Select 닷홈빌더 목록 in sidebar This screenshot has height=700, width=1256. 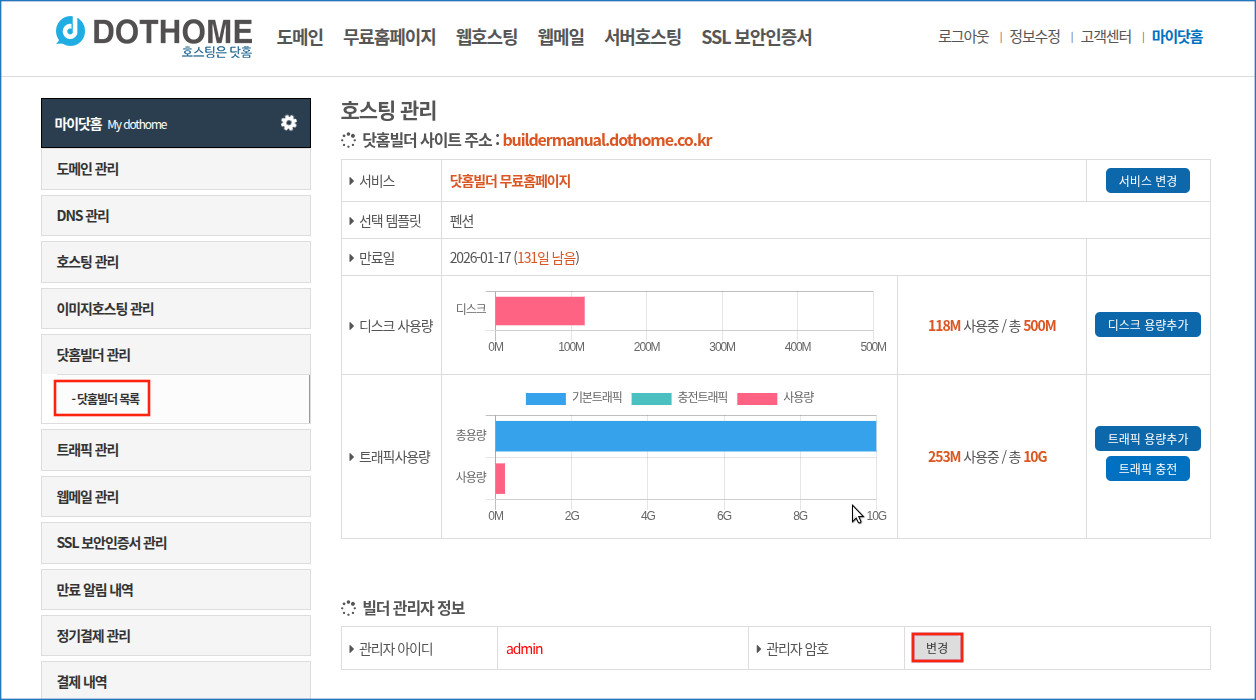[x=106, y=398]
